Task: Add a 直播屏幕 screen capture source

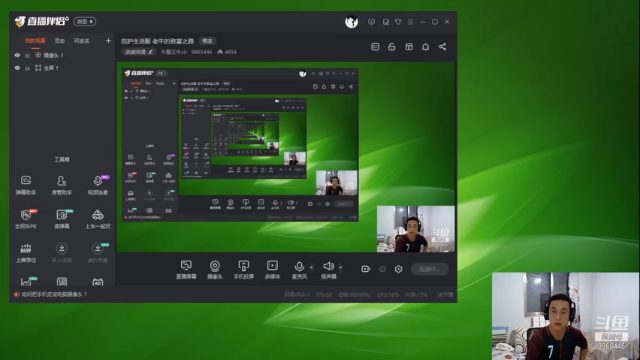Action: click(186, 270)
